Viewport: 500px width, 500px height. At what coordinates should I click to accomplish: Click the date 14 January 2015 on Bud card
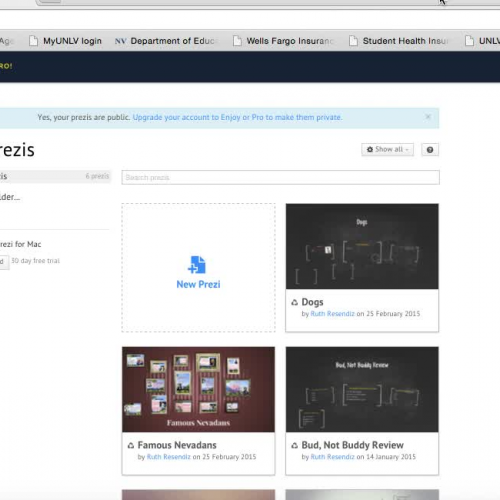pos(391,457)
